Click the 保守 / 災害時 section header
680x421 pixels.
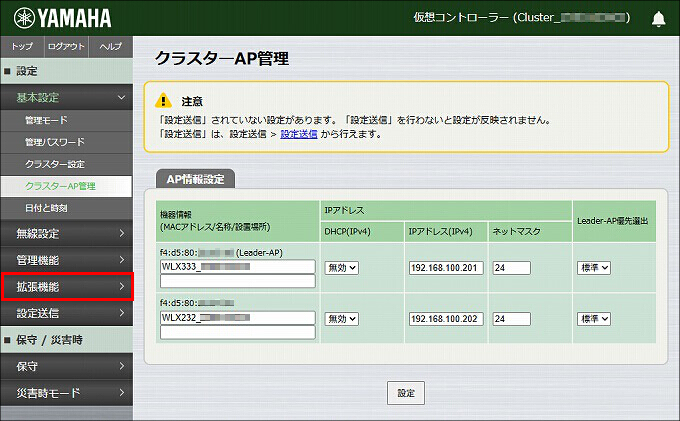point(67,340)
